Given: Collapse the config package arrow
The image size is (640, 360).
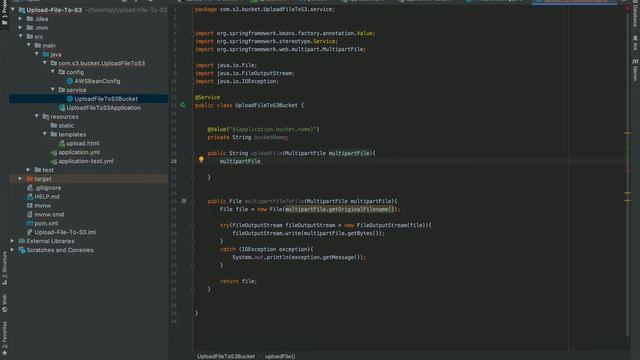Looking at the screenshot, I should tap(53, 72).
